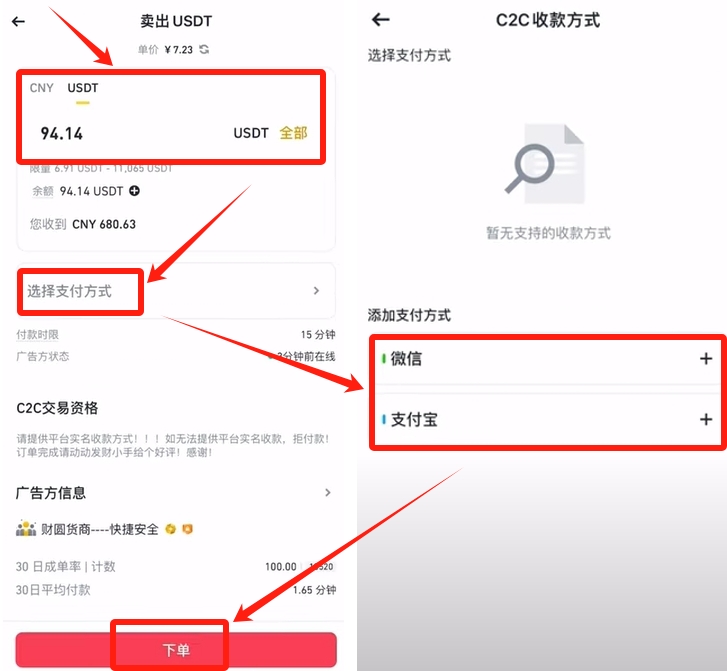This screenshot has height=671, width=727.
Task: Tap the merchant avatar icon beside 财圆货商
Action: click(26, 529)
